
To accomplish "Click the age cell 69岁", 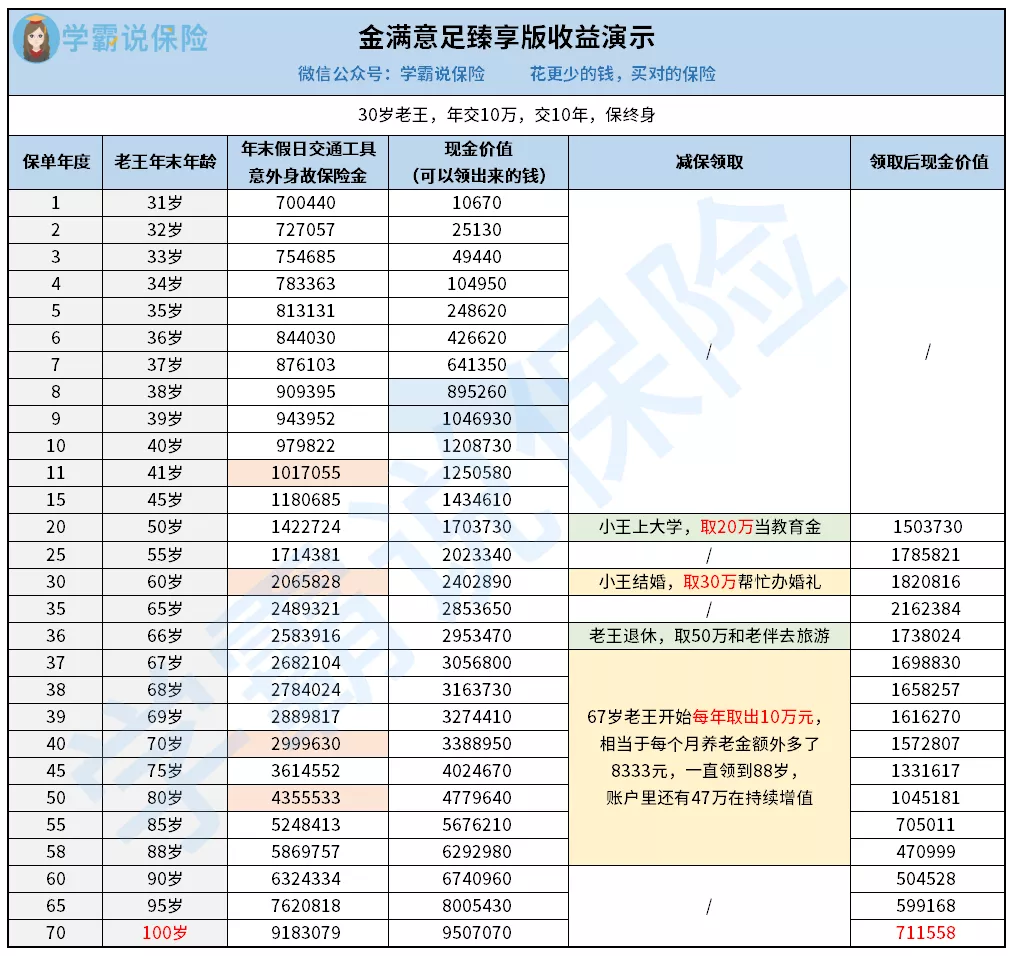I will point(165,717).
